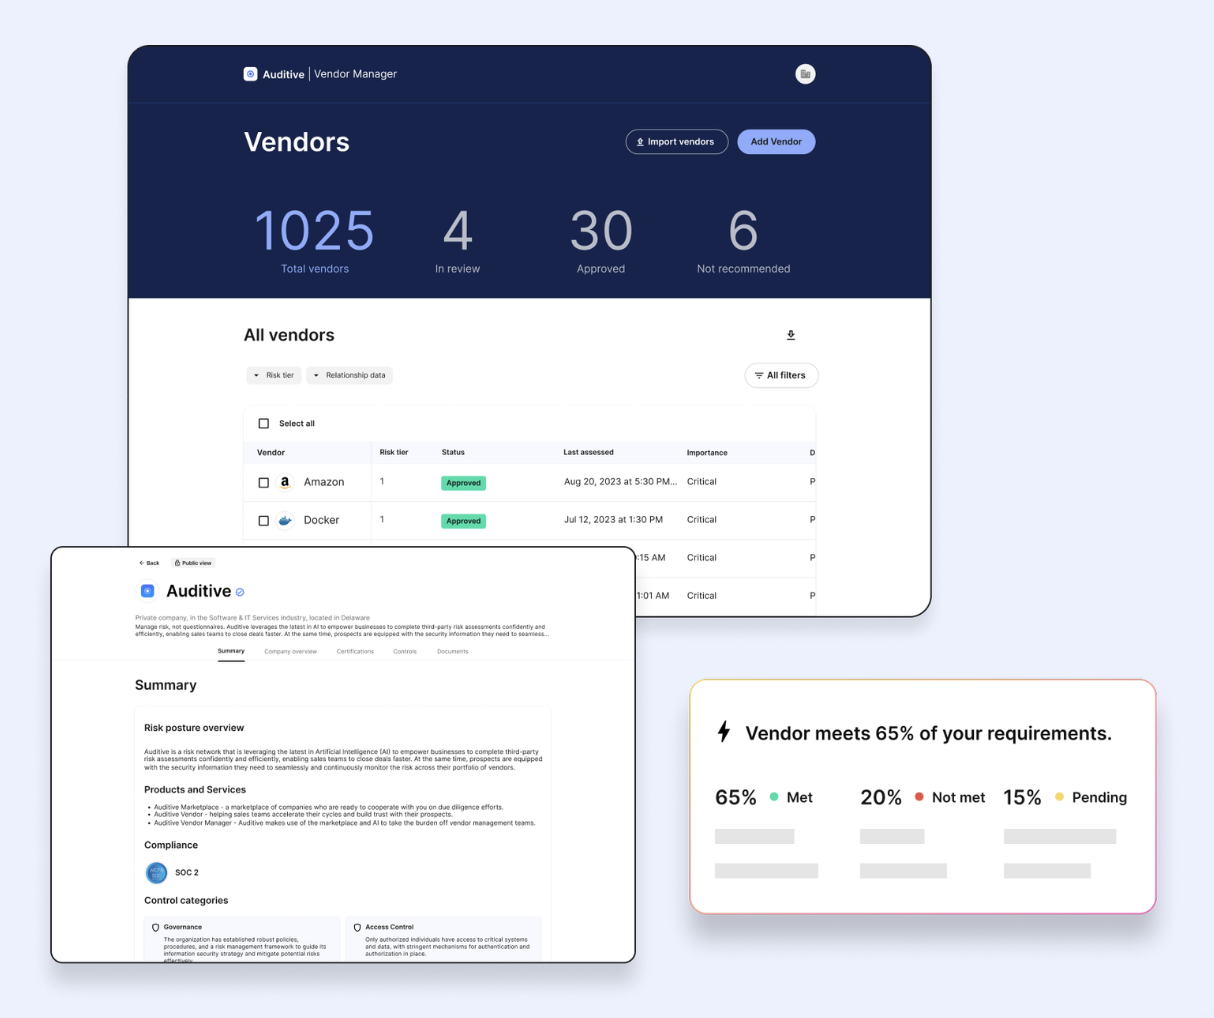The width and height of the screenshot is (1214, 1018).
Task: Check the Docker row checkbox
Action: [264, 520]
